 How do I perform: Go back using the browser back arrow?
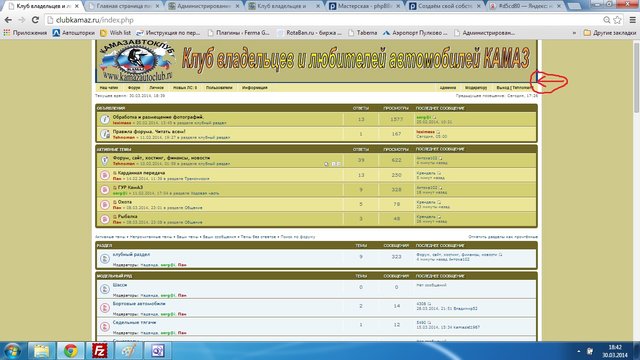(8, 20)
